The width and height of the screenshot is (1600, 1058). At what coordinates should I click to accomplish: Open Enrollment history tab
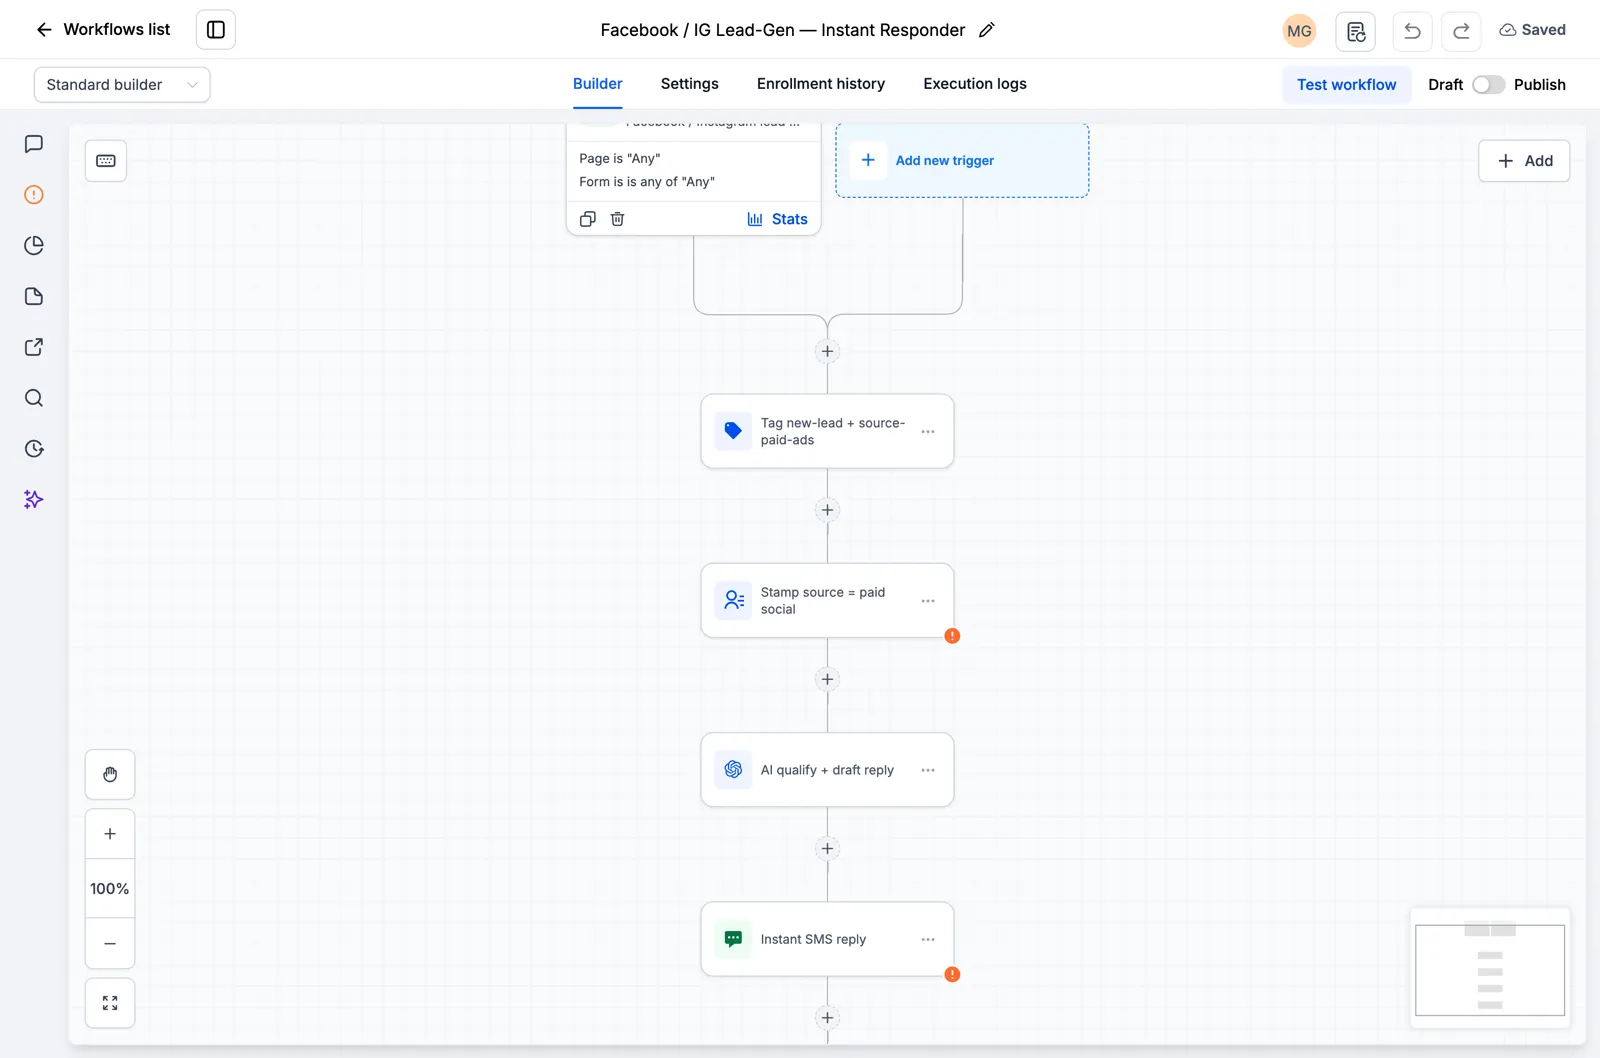point(820,84)
